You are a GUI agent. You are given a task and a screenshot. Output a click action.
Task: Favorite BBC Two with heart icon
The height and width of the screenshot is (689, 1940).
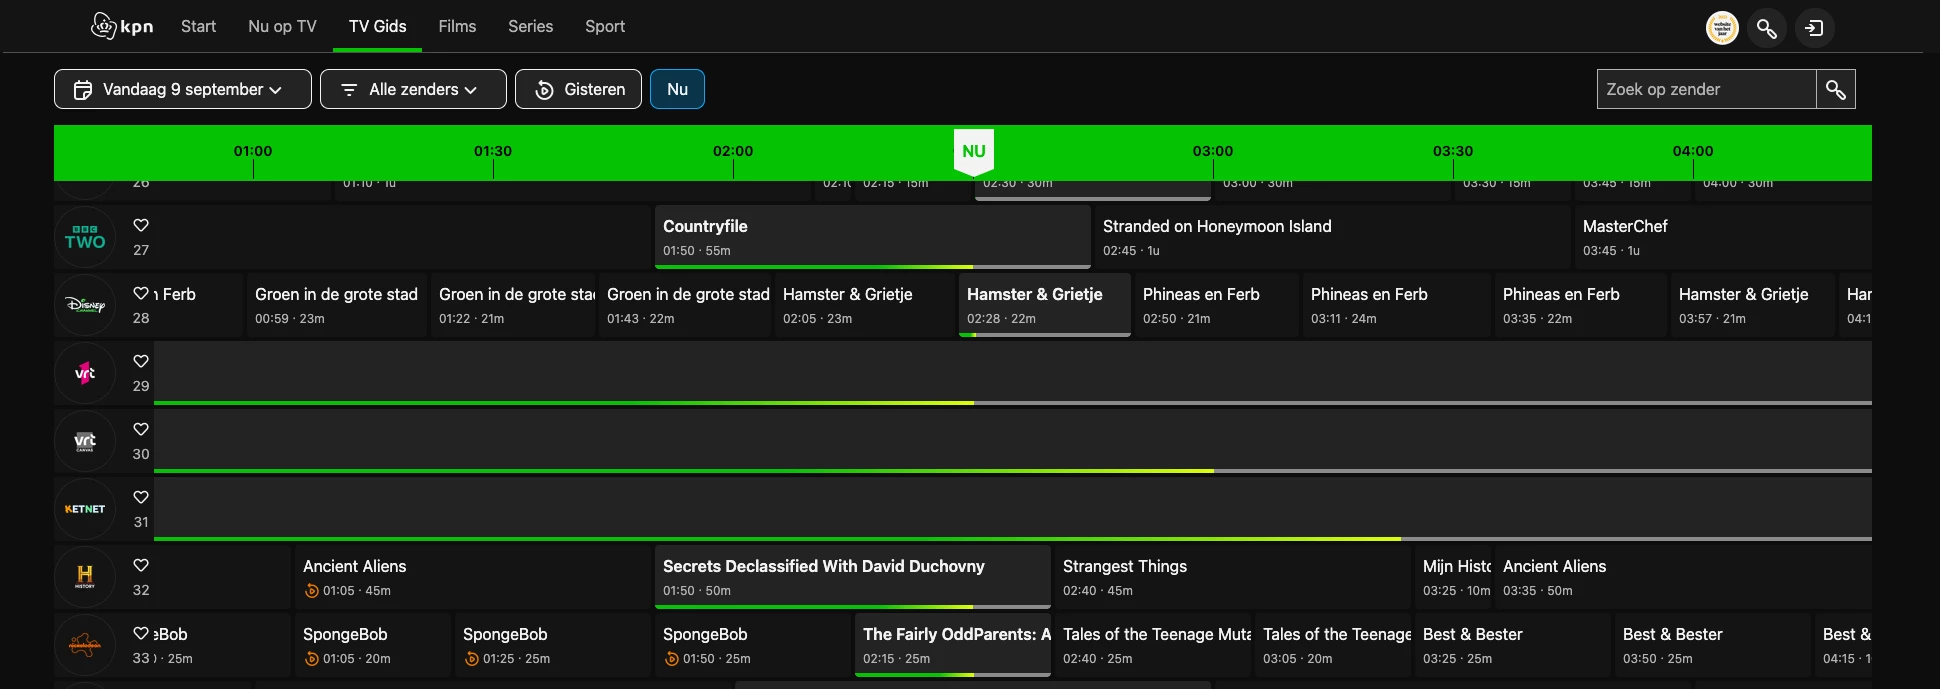click(141, 225)
